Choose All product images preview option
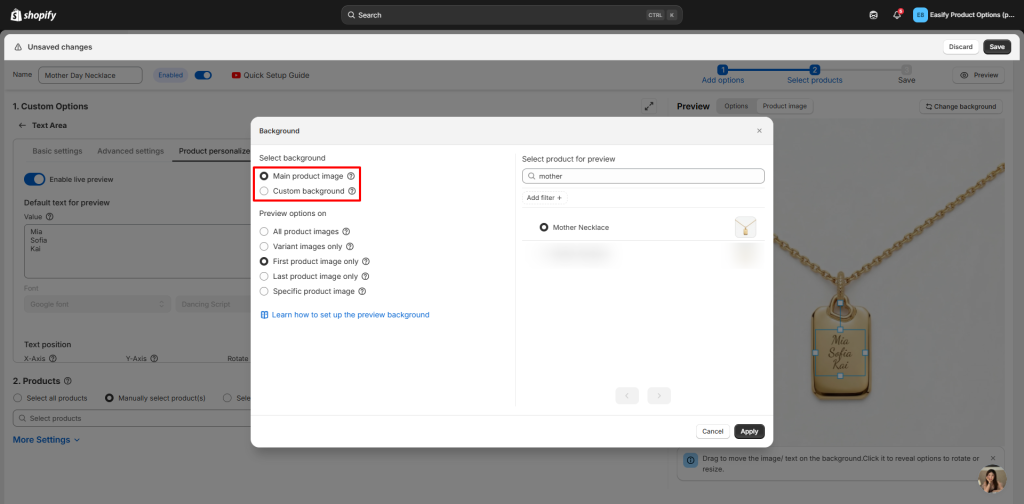Viewport: 1024px width, 504px height. 264,231
